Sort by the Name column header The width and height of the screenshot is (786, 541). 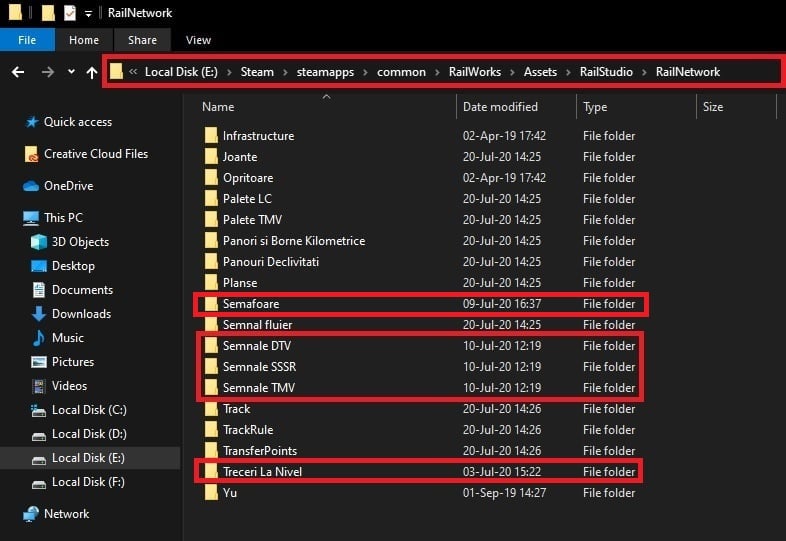click(218, 107)
